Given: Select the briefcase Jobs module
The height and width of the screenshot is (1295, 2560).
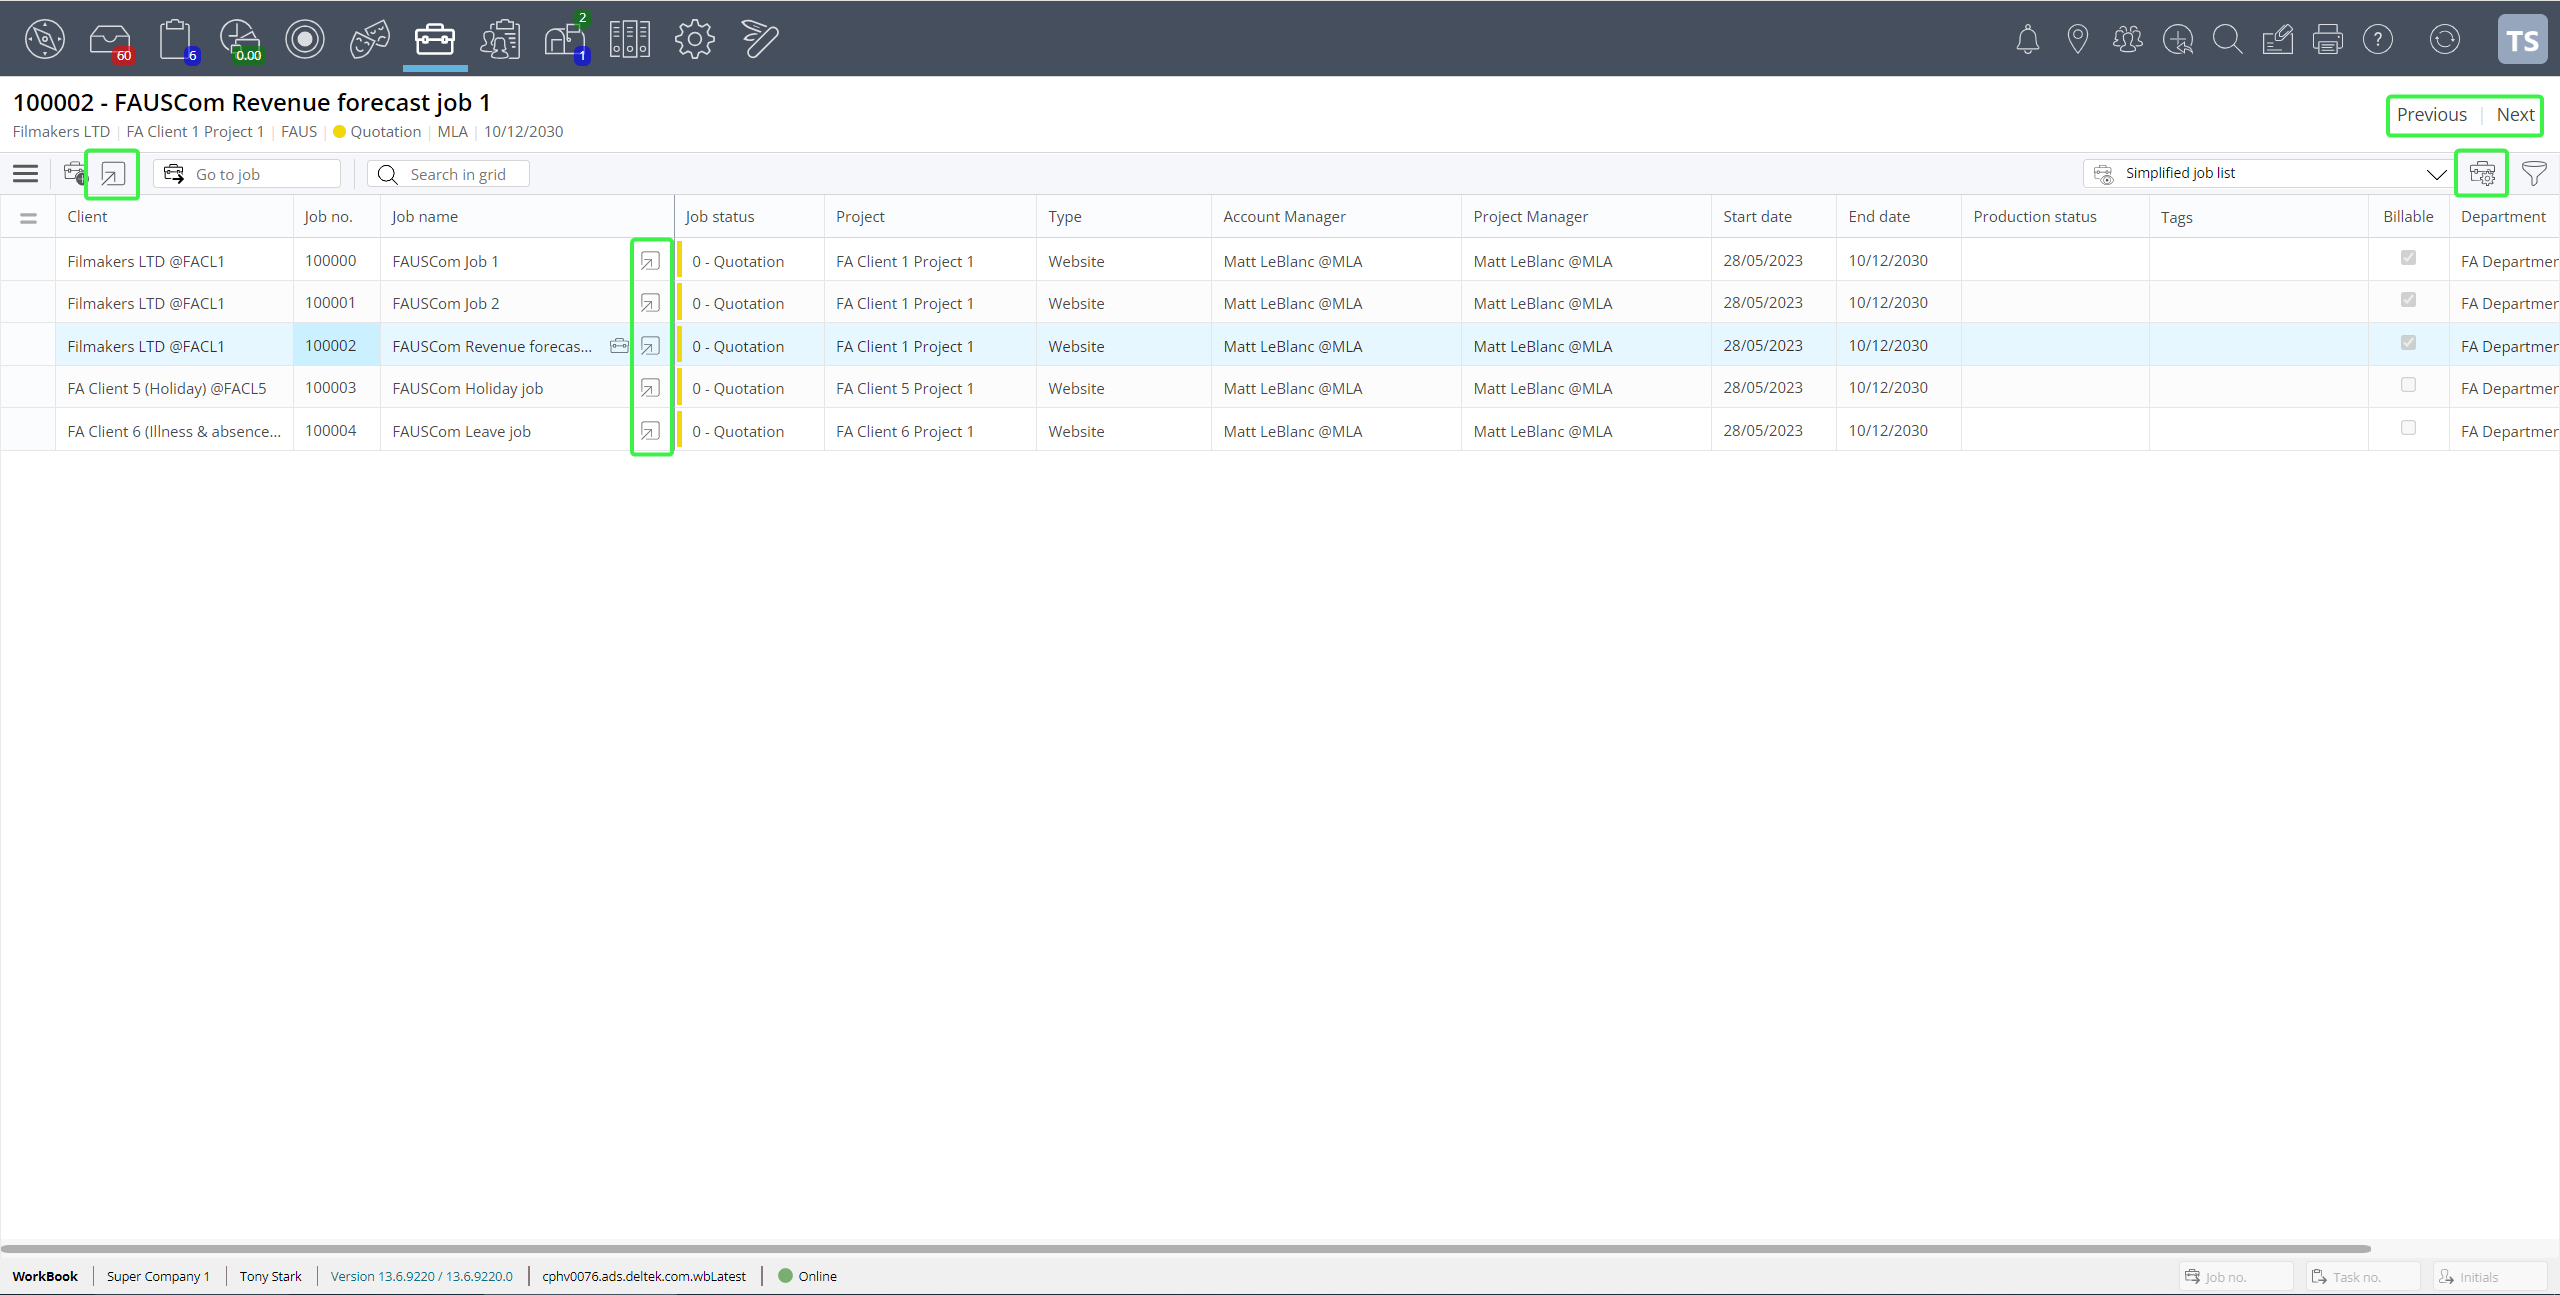Looking at the screenshot, I should (x=435, y=39).
